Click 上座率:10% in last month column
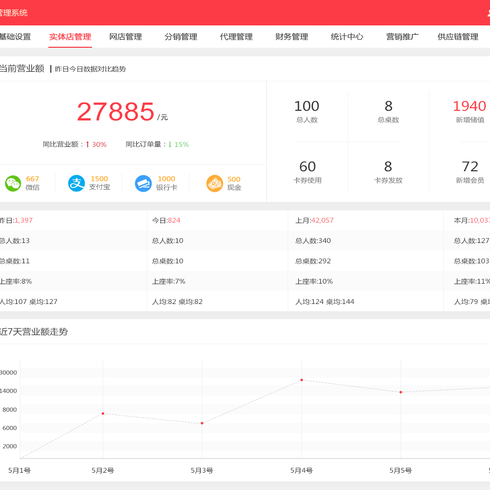Image resolution: width=490 pixels, height=490 pixels. click(x=314, y=281)
